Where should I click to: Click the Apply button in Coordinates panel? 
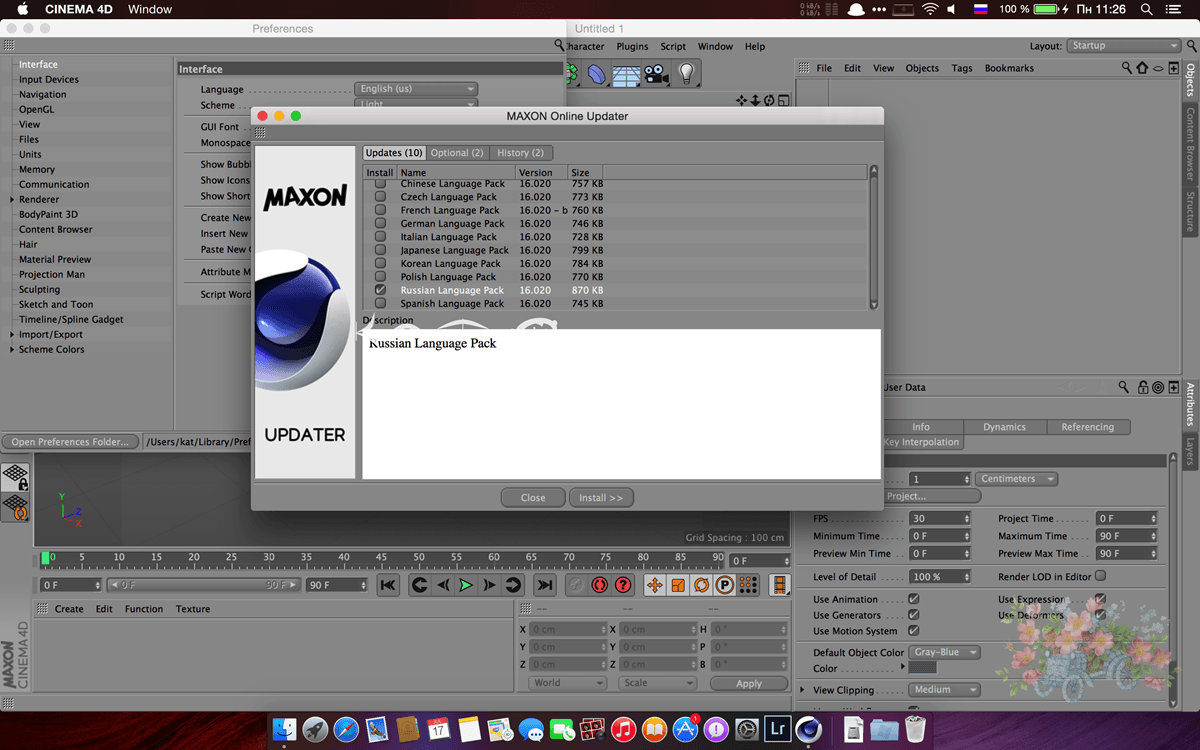(749, 683)
